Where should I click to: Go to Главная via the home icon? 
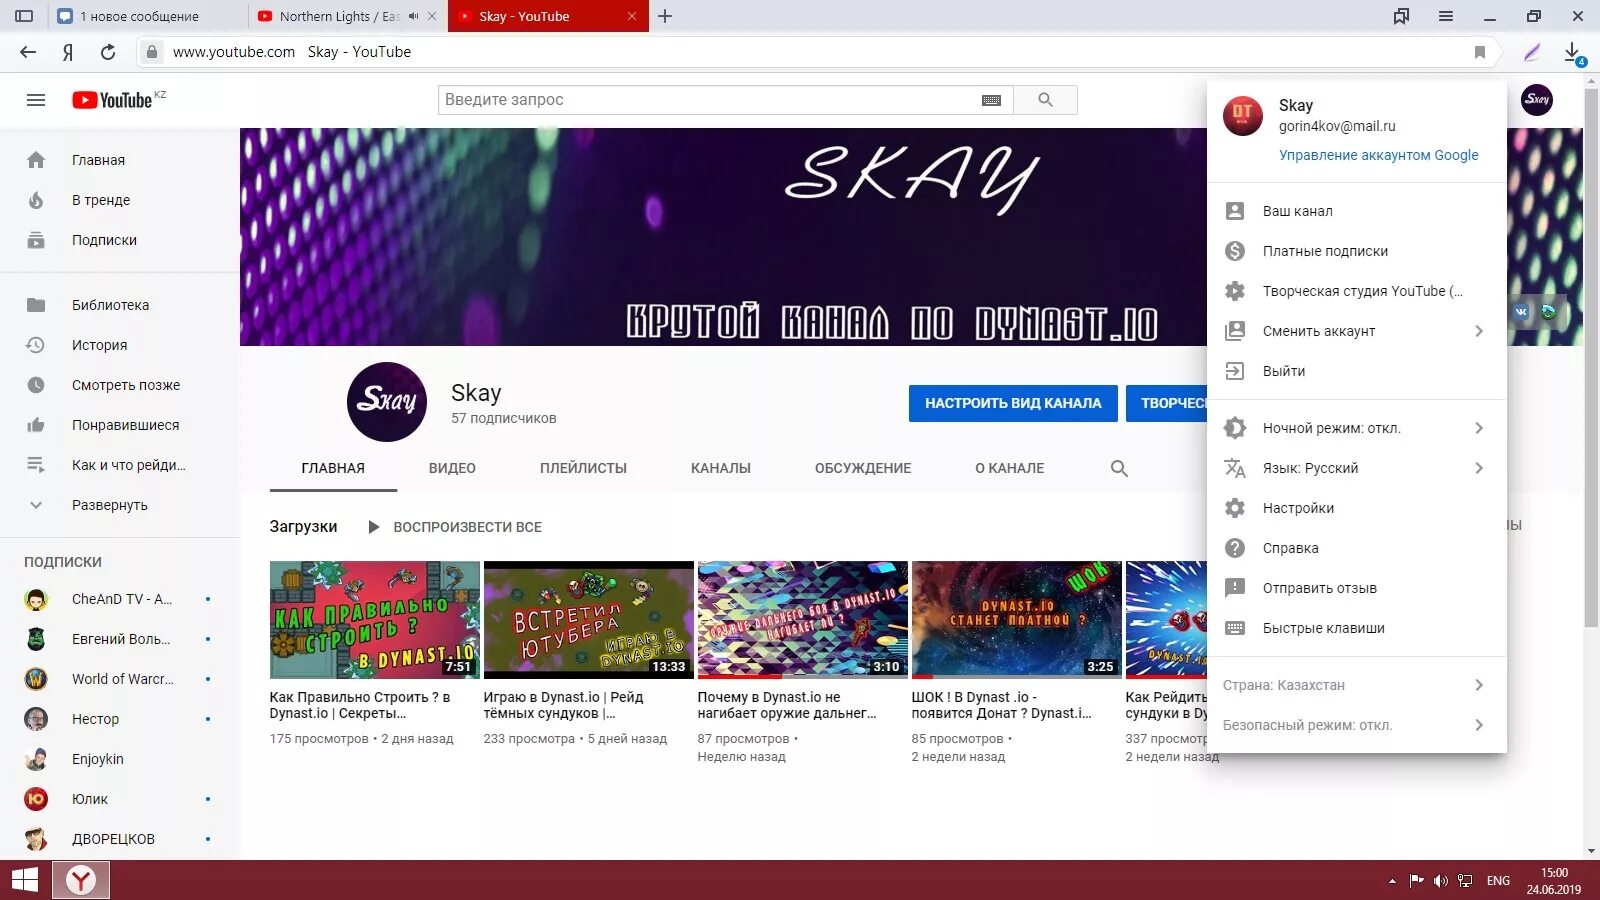(x=36, y=160)
